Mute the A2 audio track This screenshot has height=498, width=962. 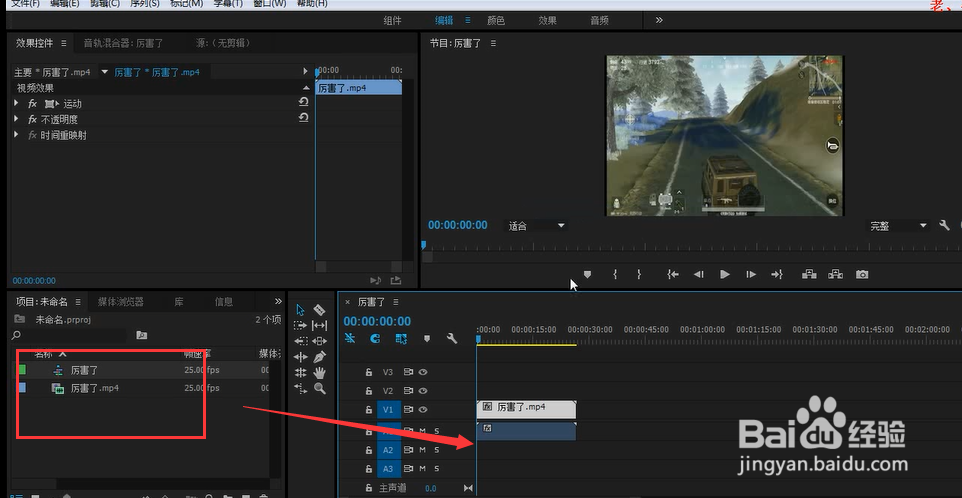tap(423, 450)
